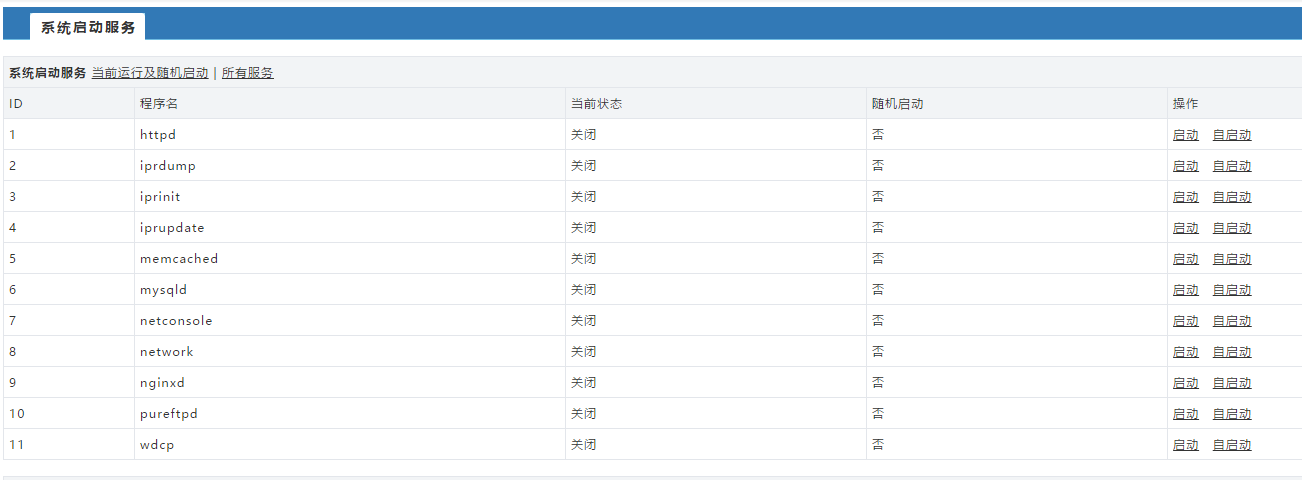This screenshot has width=1302, height=480.
Task: Click 自启动 for mysqld
Action: coord(1232,290)
